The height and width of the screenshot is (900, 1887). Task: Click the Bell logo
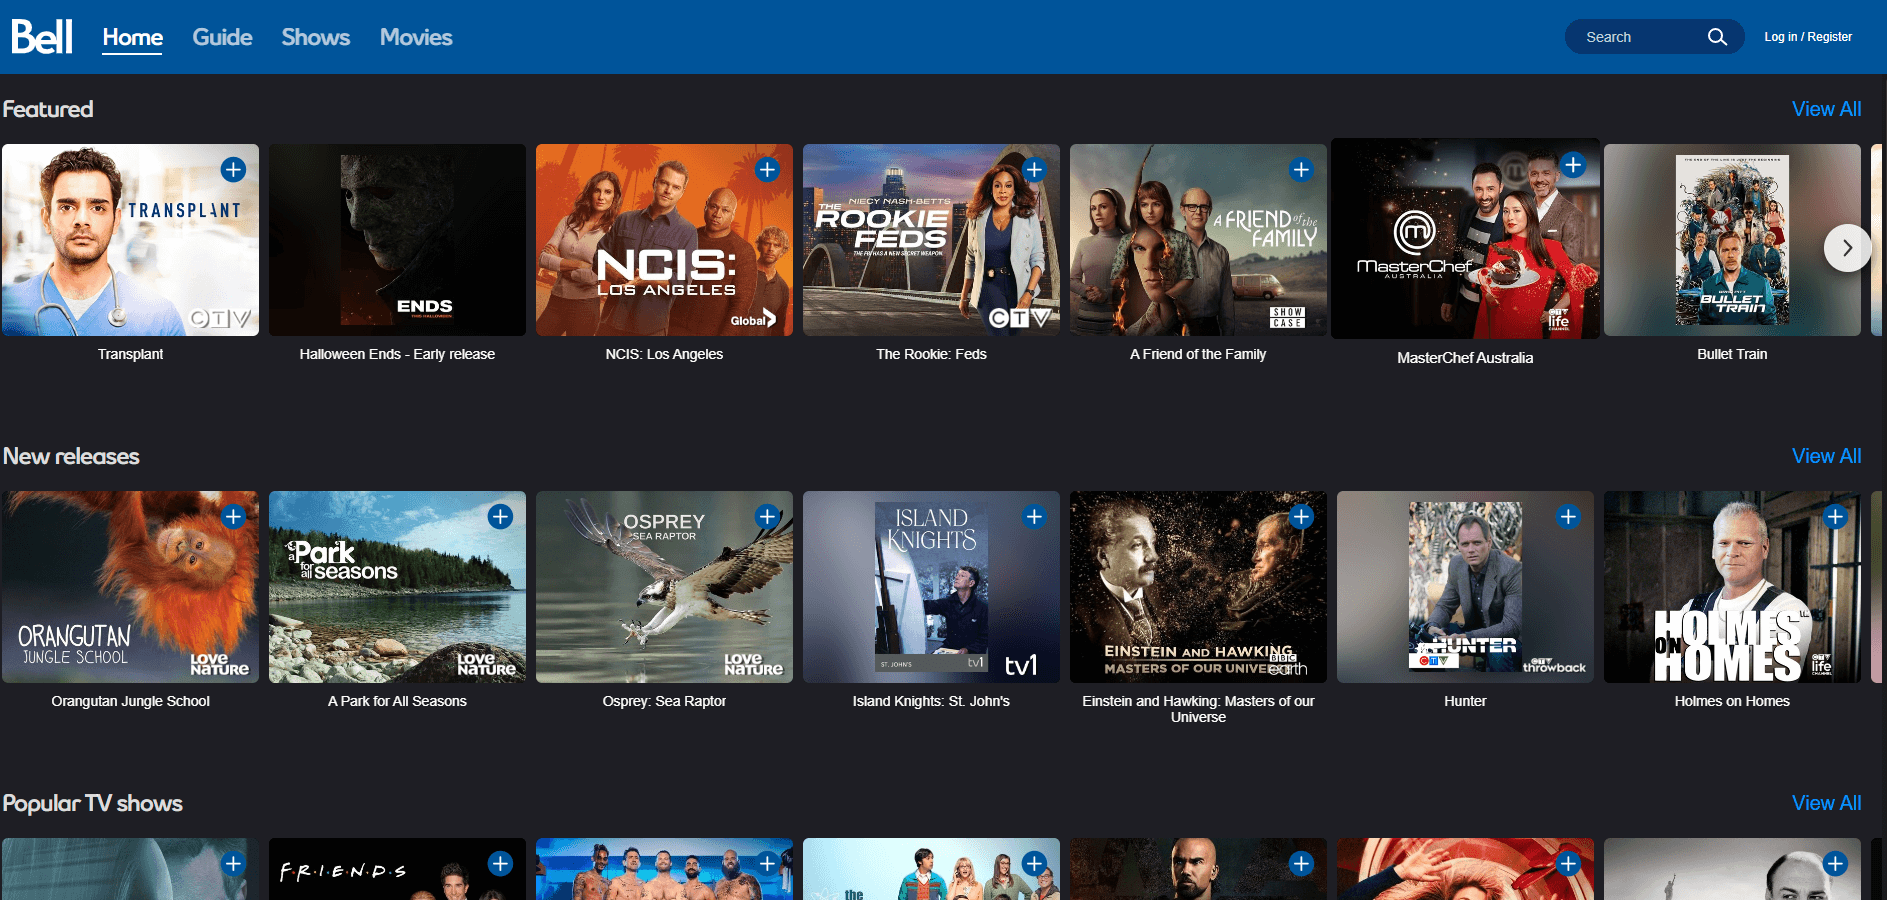pyautogui.click(x=41, y=35)
